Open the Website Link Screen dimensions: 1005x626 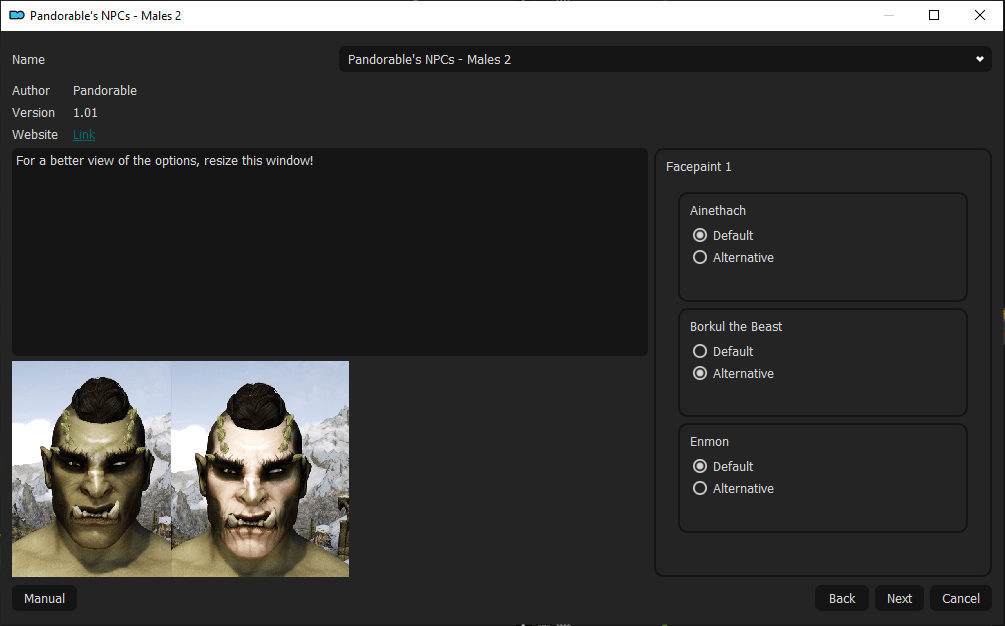pos(84,135)
